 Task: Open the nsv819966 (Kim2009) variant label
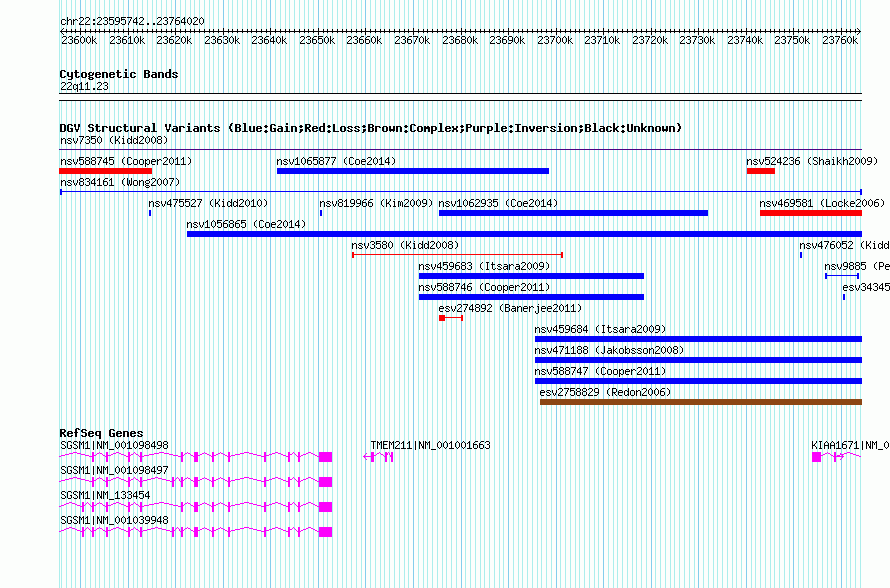click(x=376, y=203)
